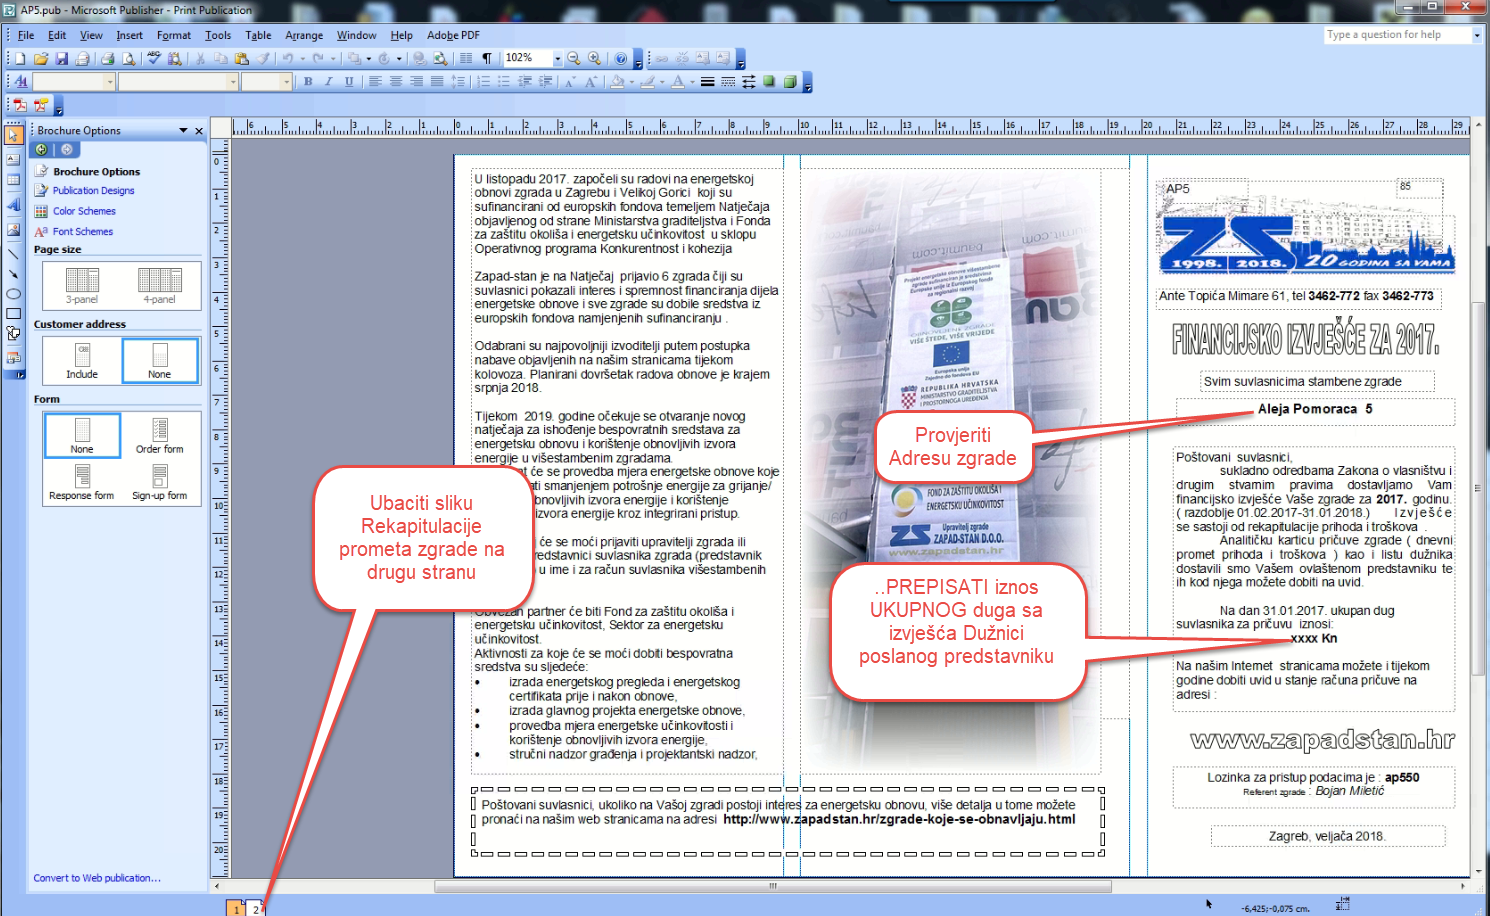This screenshot has height=916, width=1490.
Task: Open the Format menu
Action: (x=173, y=35)
